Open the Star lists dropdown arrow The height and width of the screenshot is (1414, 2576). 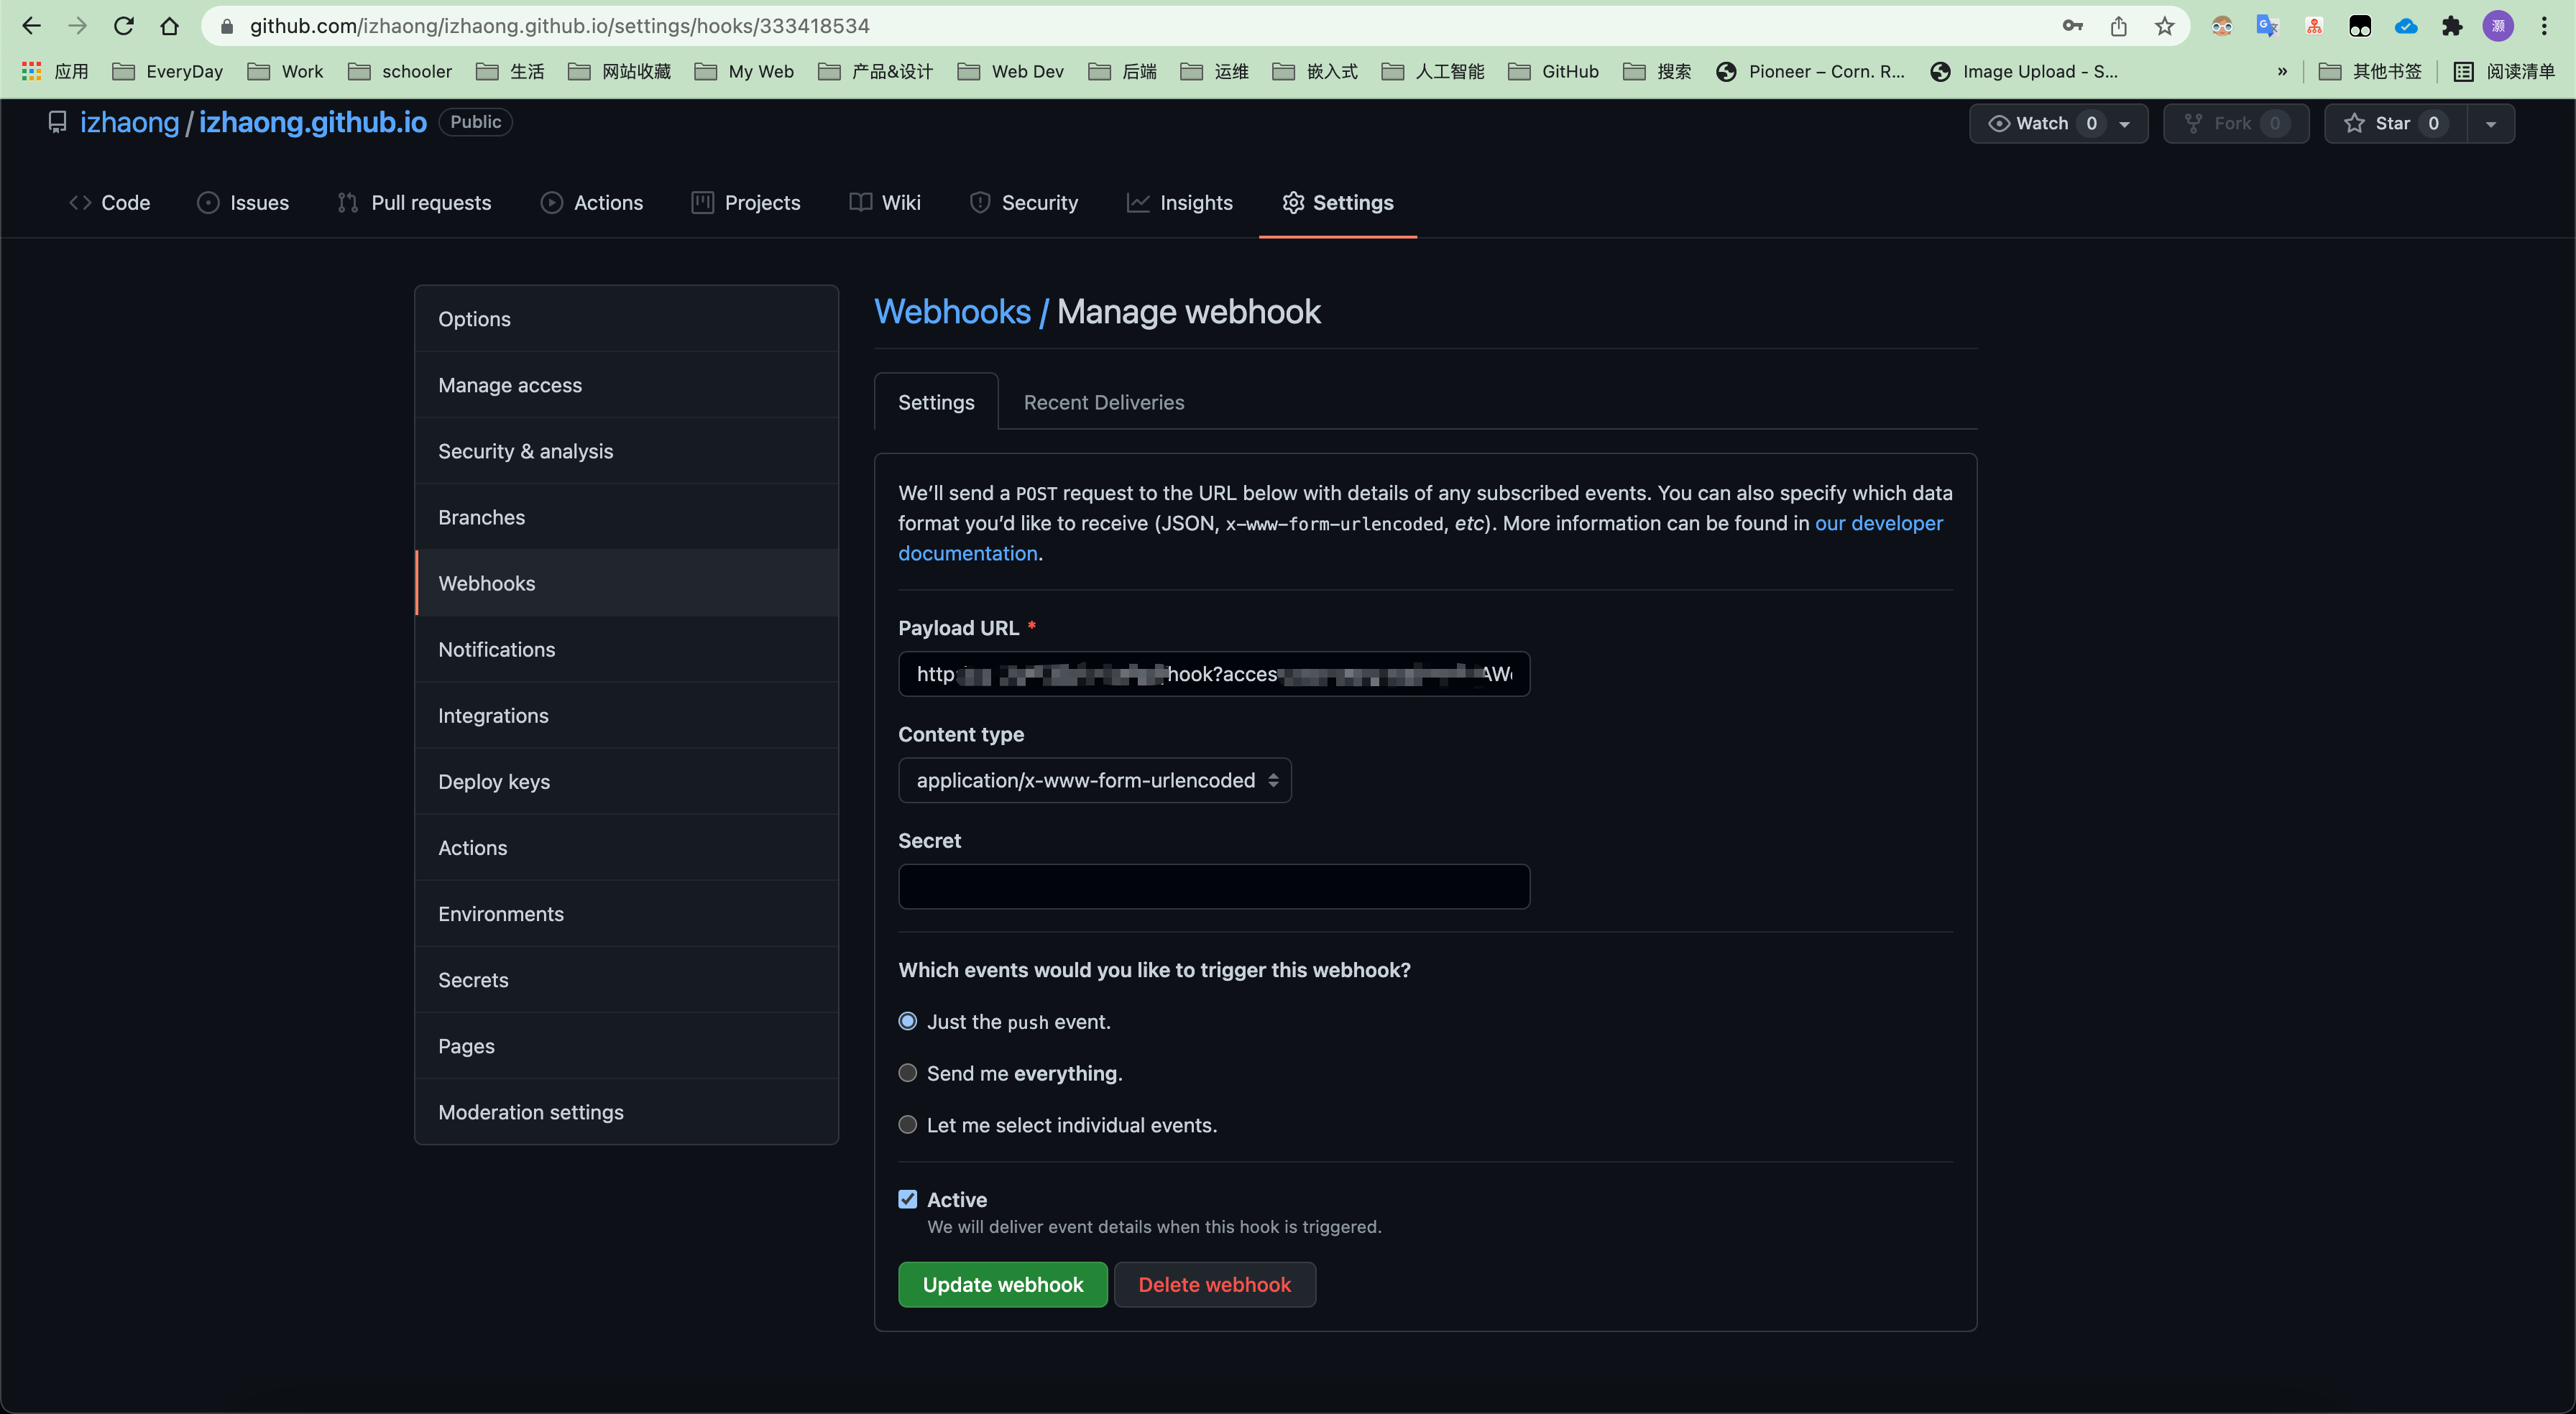2490,123
